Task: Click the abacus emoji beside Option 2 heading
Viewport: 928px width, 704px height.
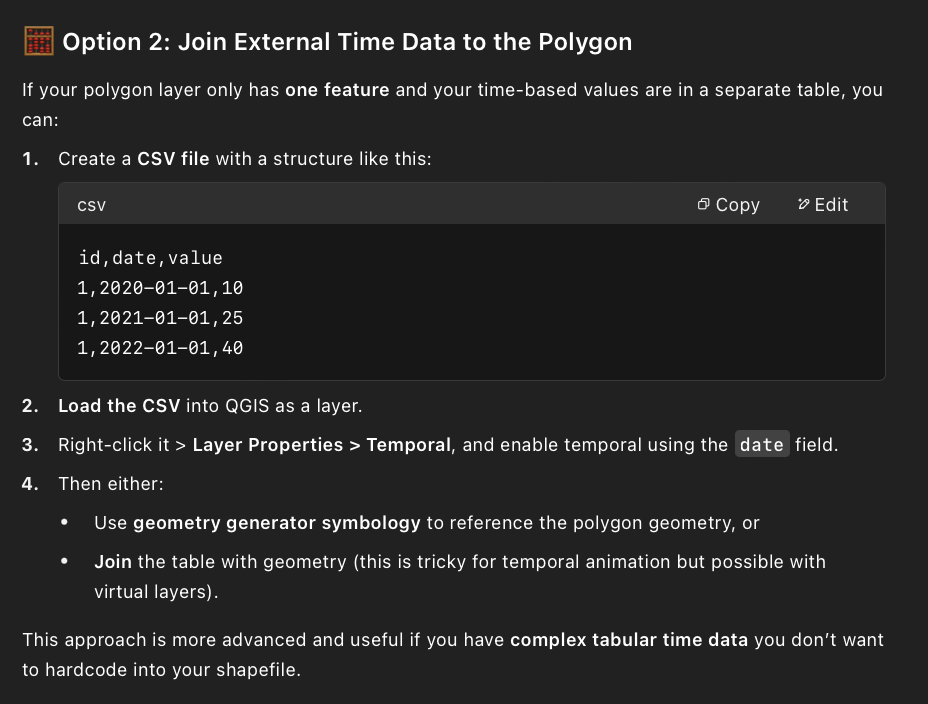Action: coord(39,41)
